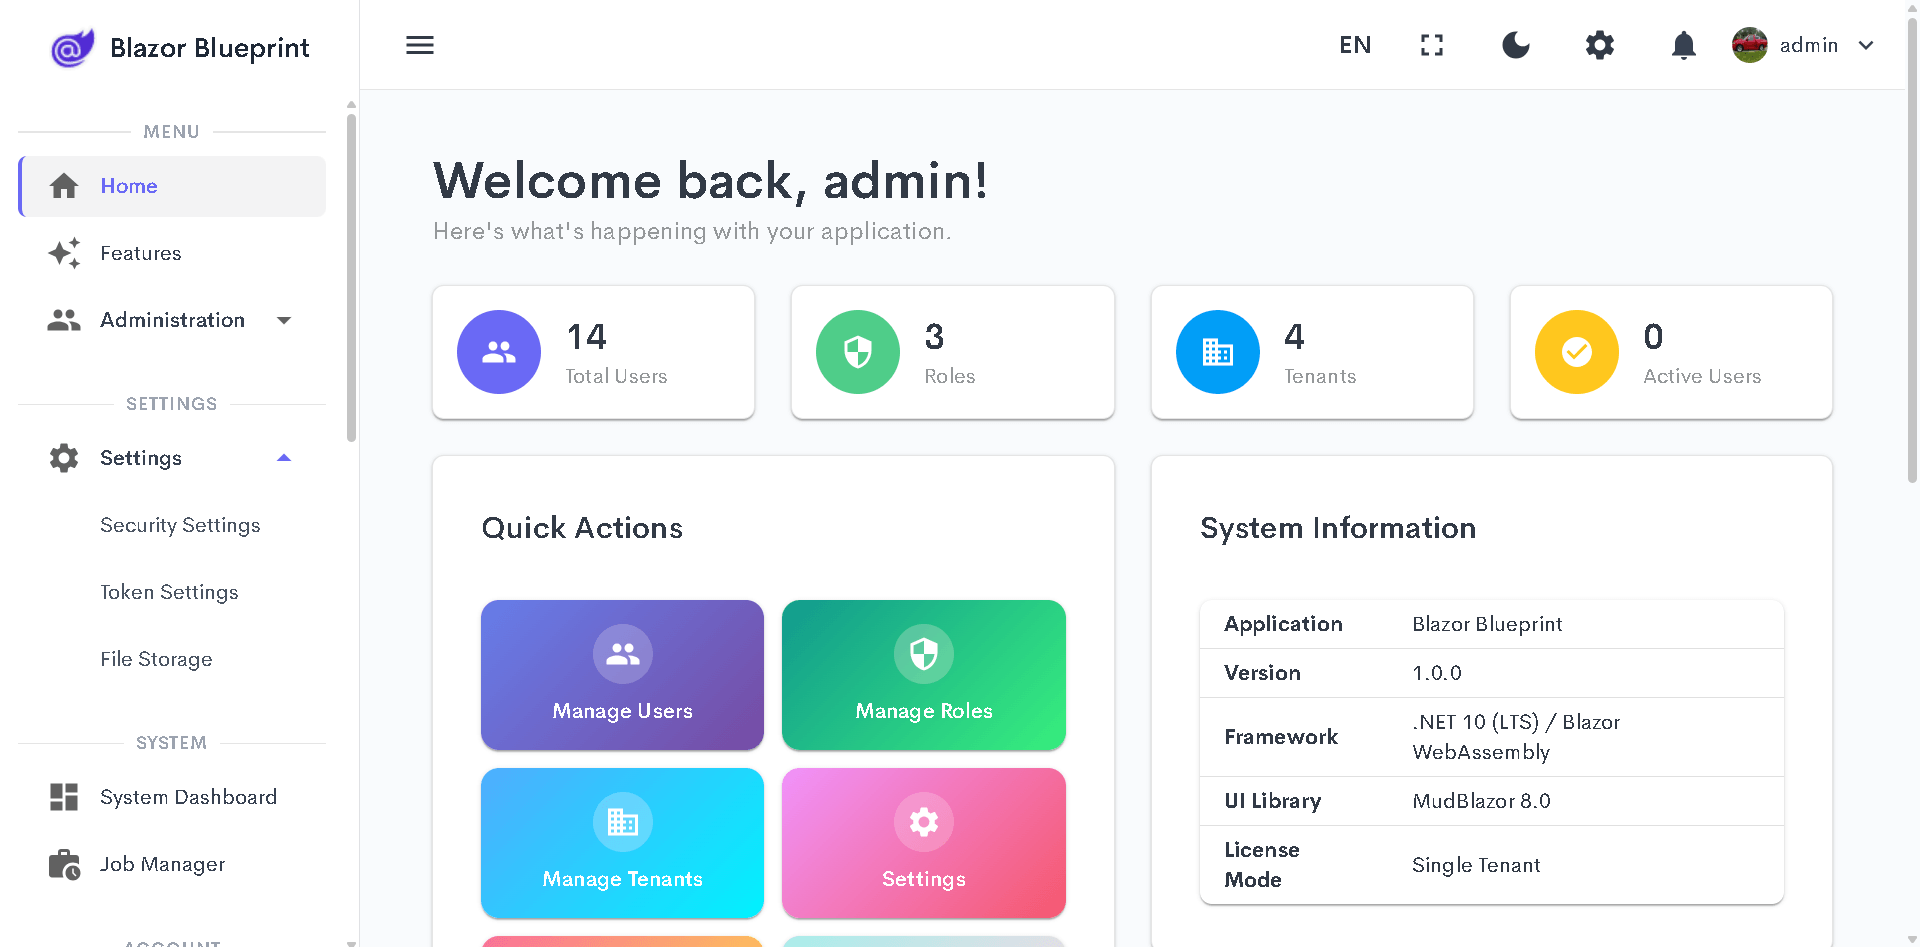Open Token Settings page
The width and height of the screenshot is (1920, 947).
click(169, 592)
